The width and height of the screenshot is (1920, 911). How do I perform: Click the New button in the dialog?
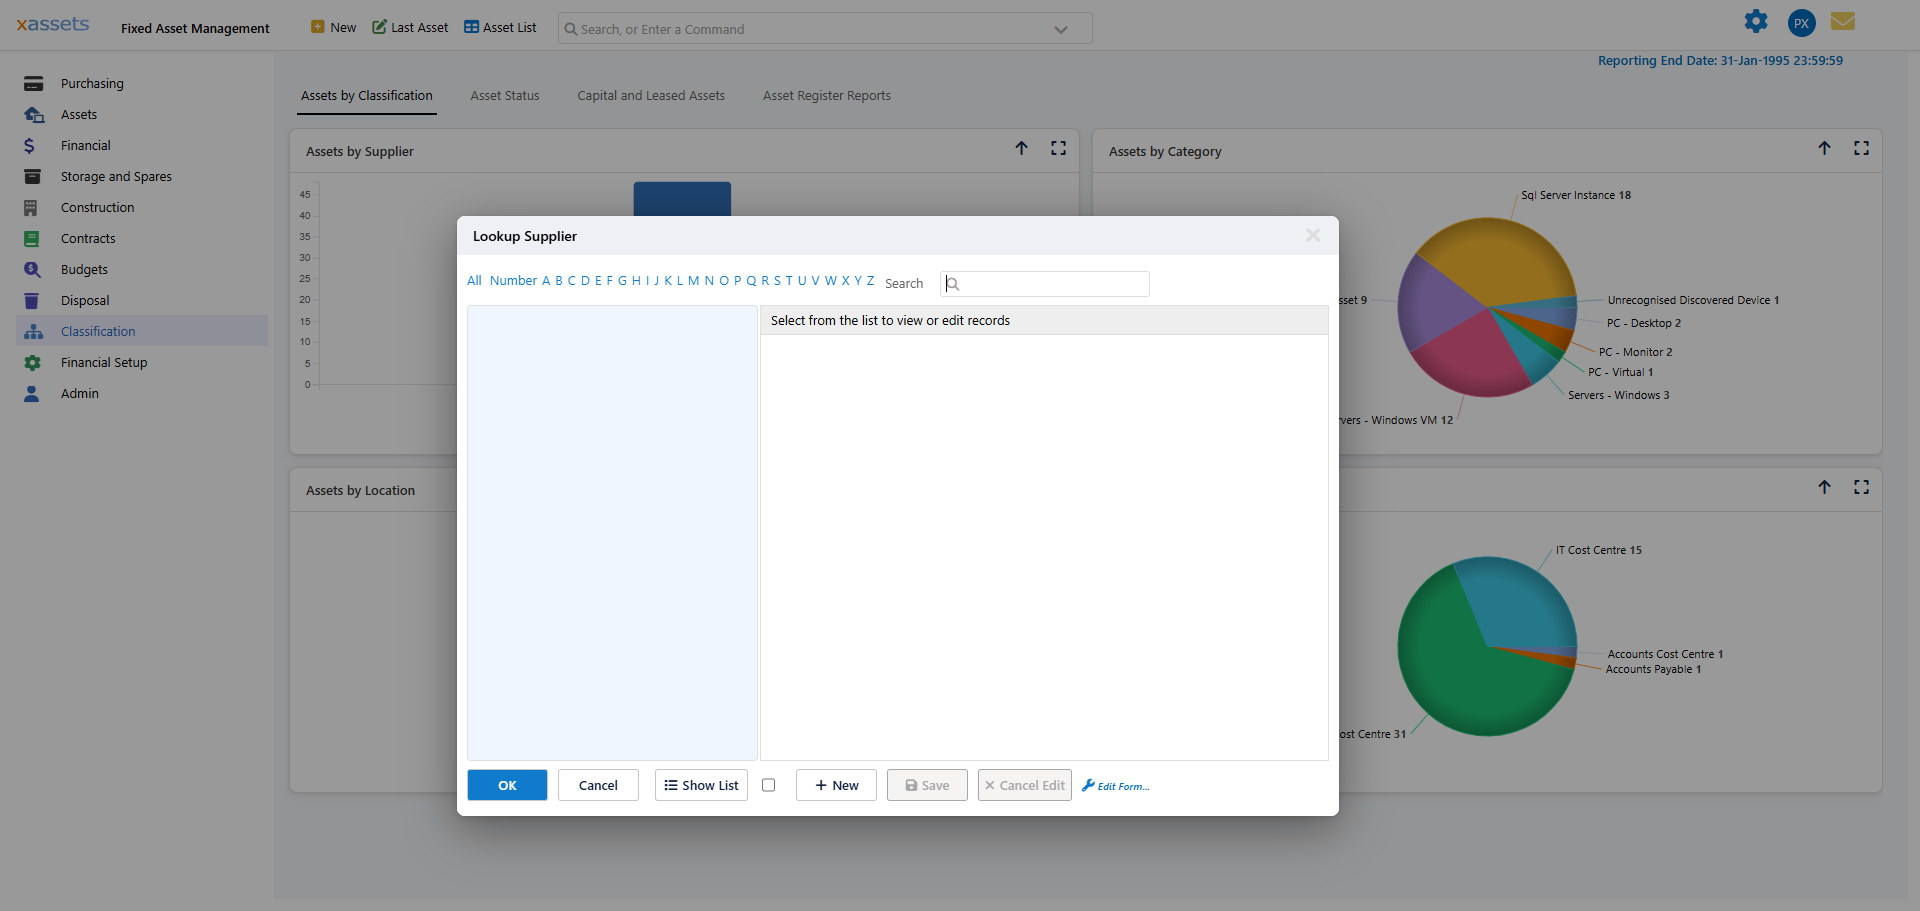836,785
